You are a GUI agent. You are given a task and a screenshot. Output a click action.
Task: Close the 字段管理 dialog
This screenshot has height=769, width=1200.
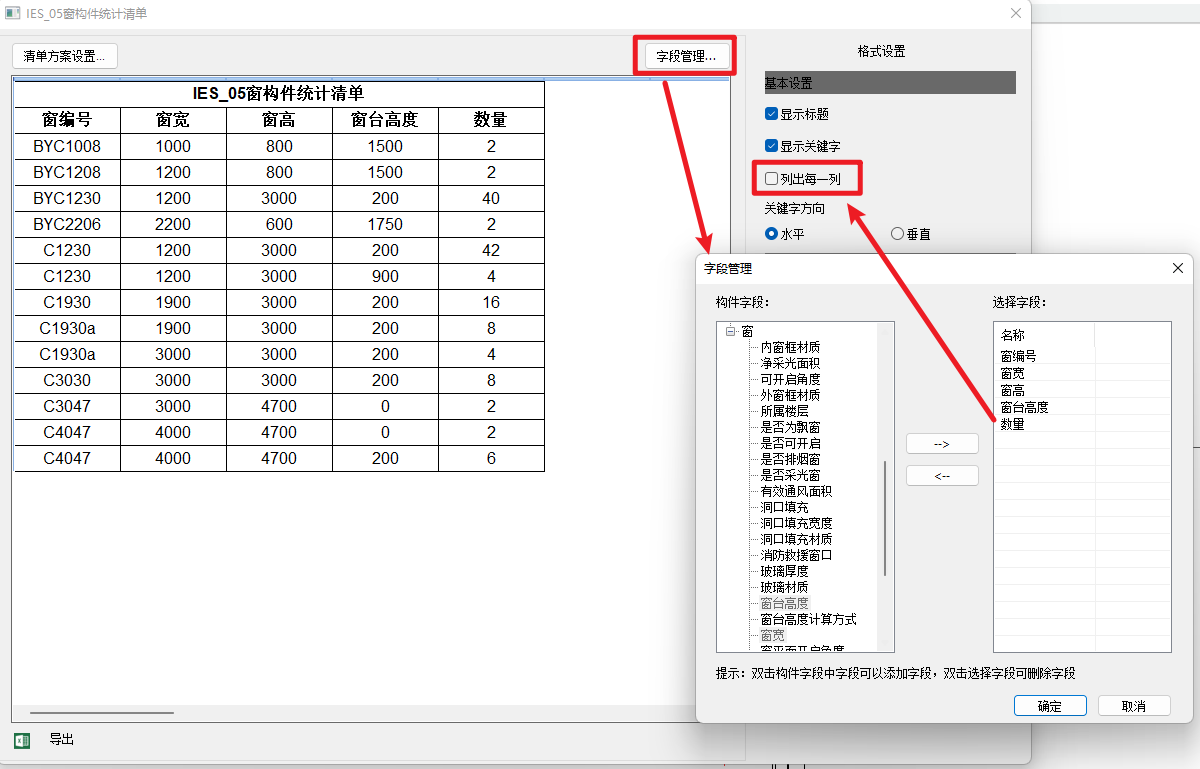1178,268
